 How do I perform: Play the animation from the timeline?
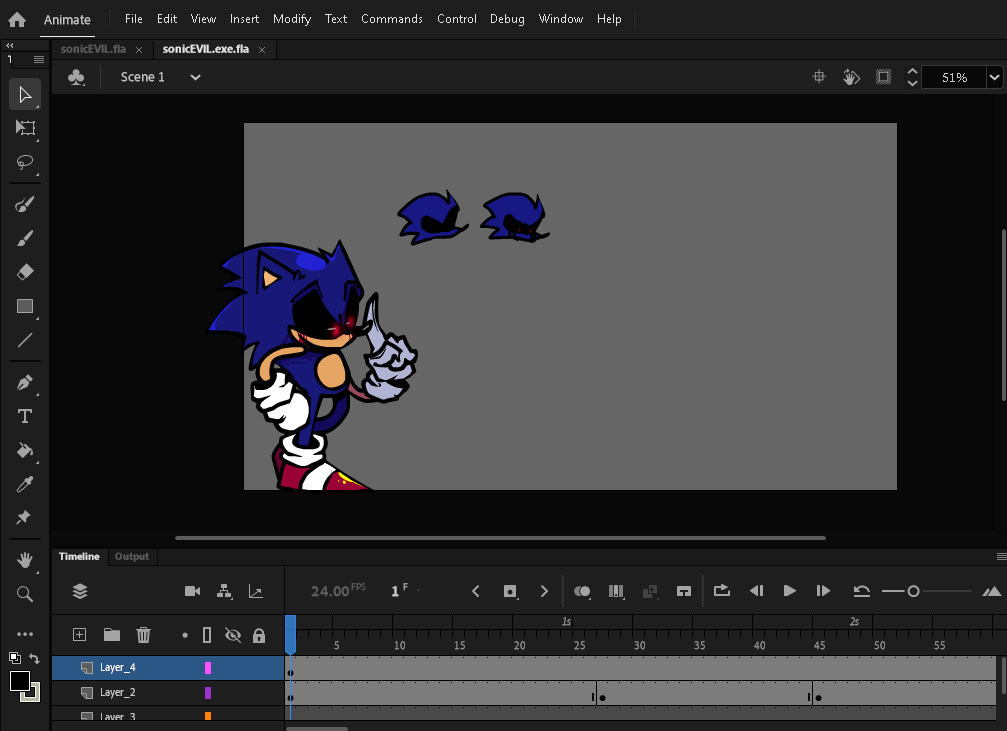point(789,591)
